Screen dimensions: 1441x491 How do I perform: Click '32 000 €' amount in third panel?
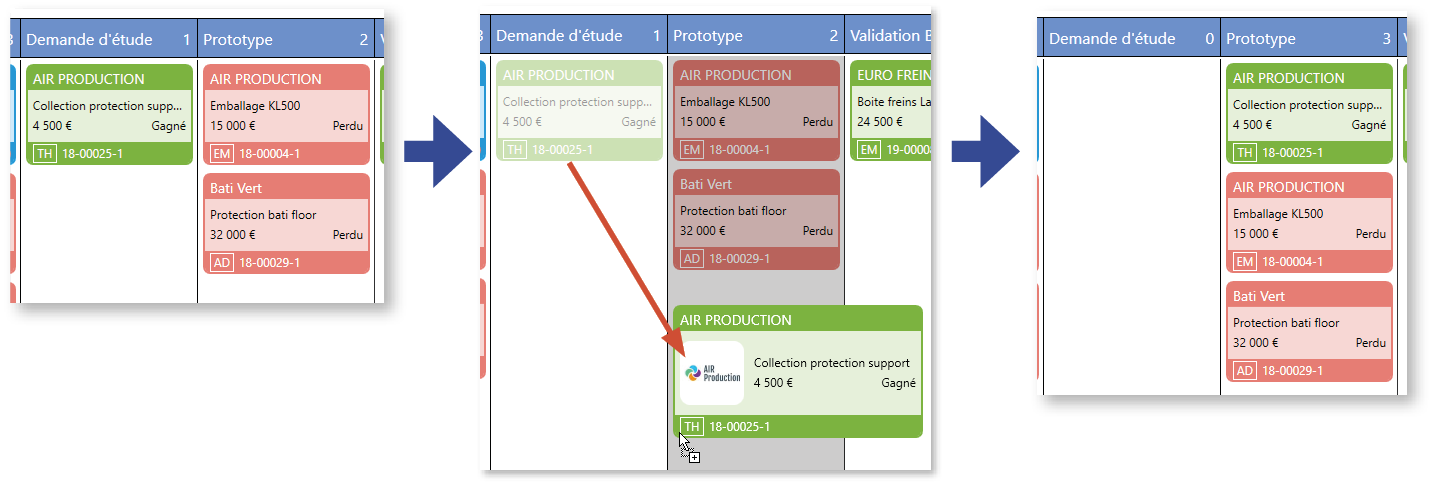(x=1256, y=343)
